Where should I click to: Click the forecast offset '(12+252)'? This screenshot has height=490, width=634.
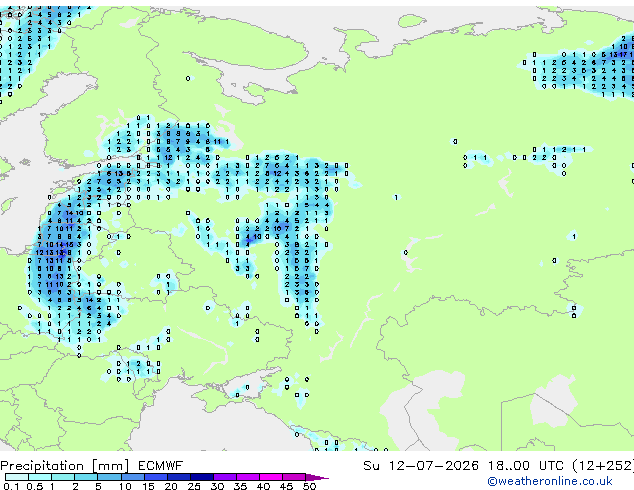[x=603, y=466]
